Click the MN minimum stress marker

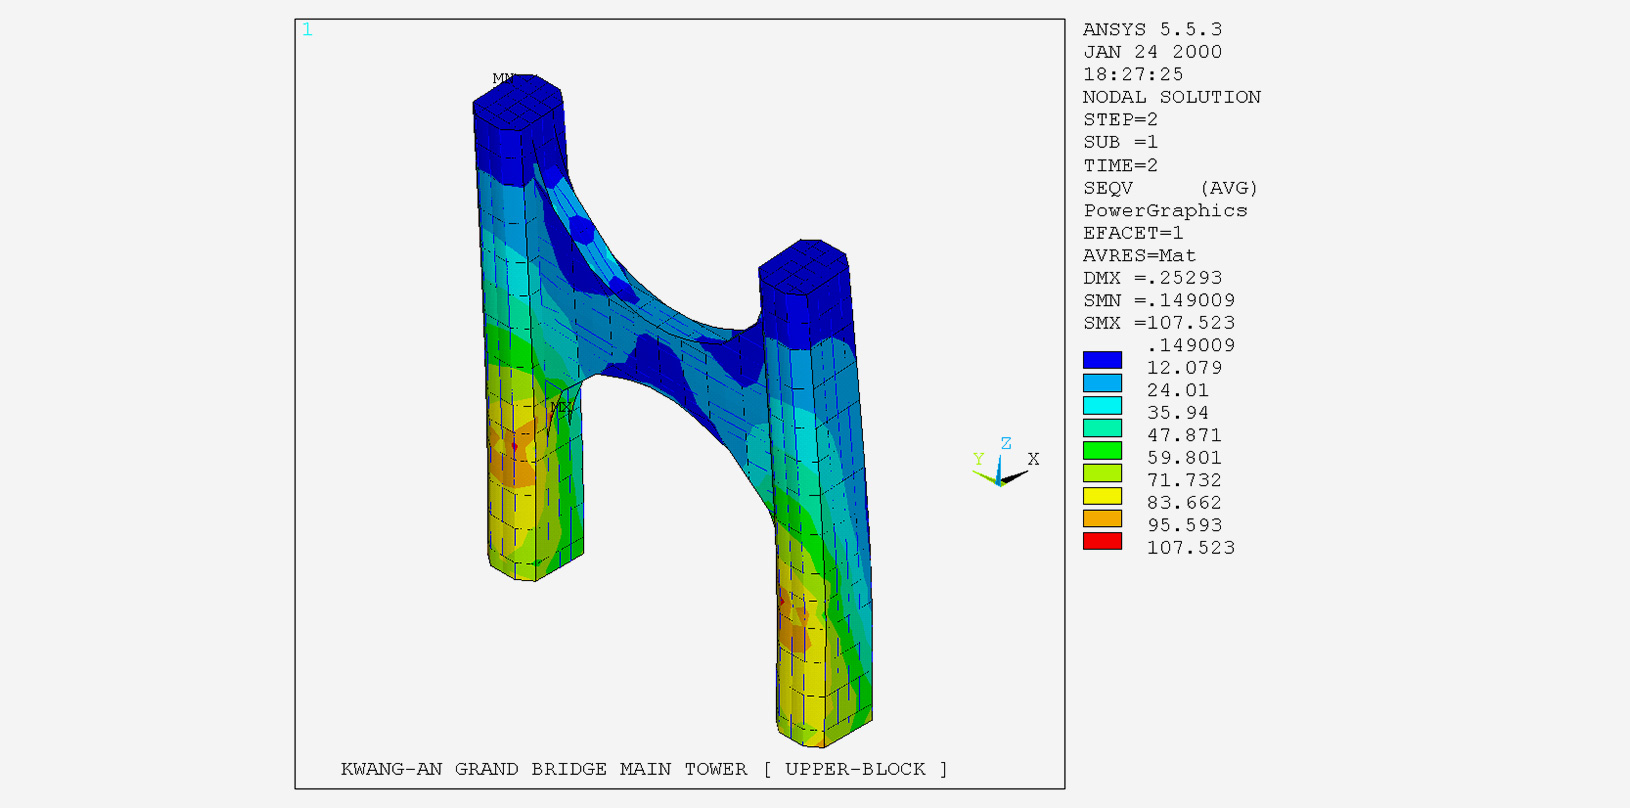coord(504,78)
